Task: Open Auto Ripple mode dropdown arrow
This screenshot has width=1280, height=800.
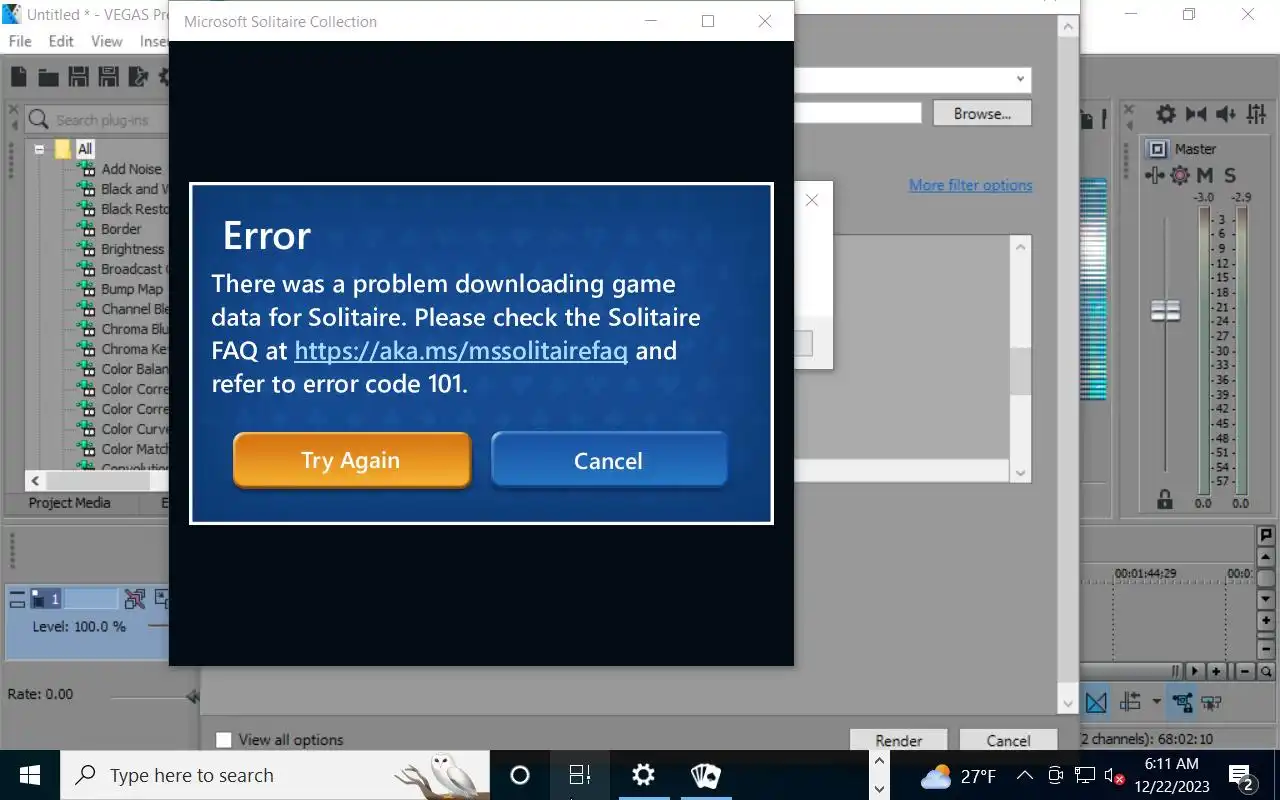Action: (x=1156, y=702)
